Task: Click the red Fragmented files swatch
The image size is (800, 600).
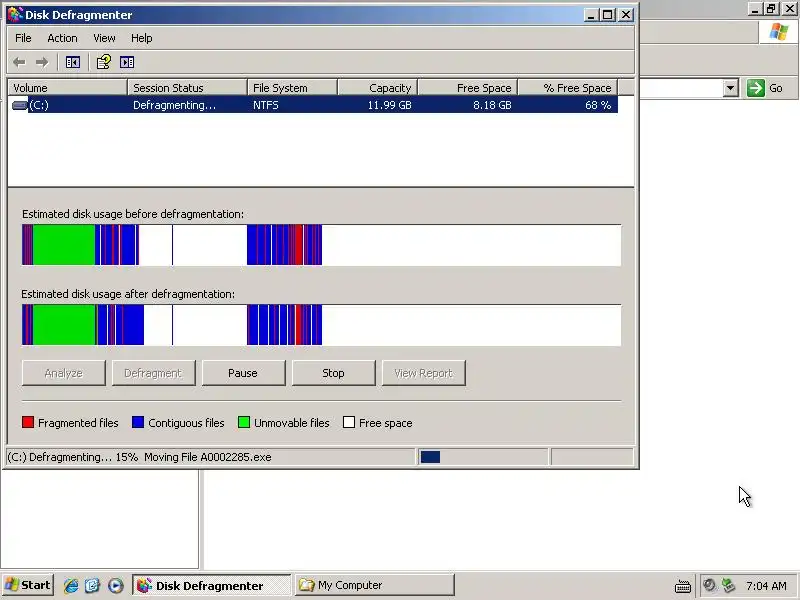Action: [x=28, y=422]
